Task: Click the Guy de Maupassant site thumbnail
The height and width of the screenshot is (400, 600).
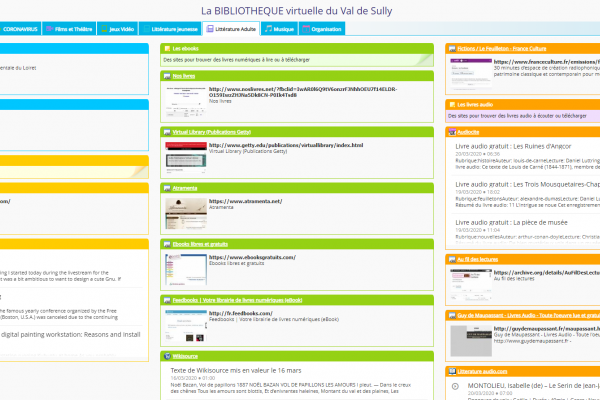Action: (x=471, y=341)
